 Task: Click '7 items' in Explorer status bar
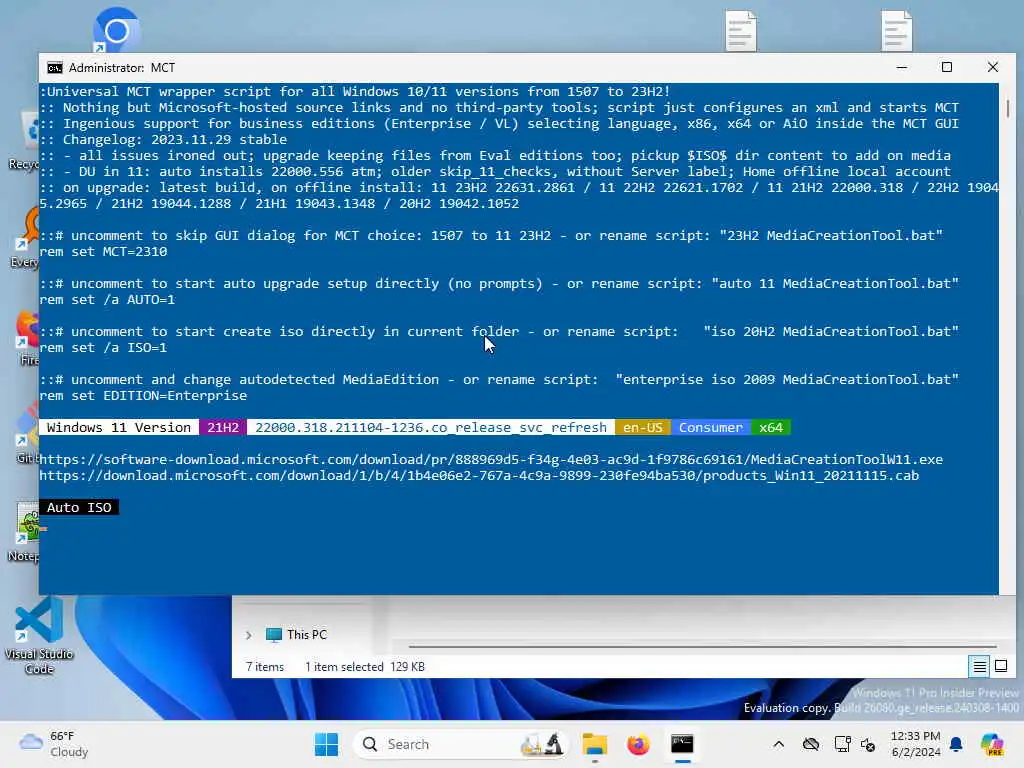pos(264,667)
